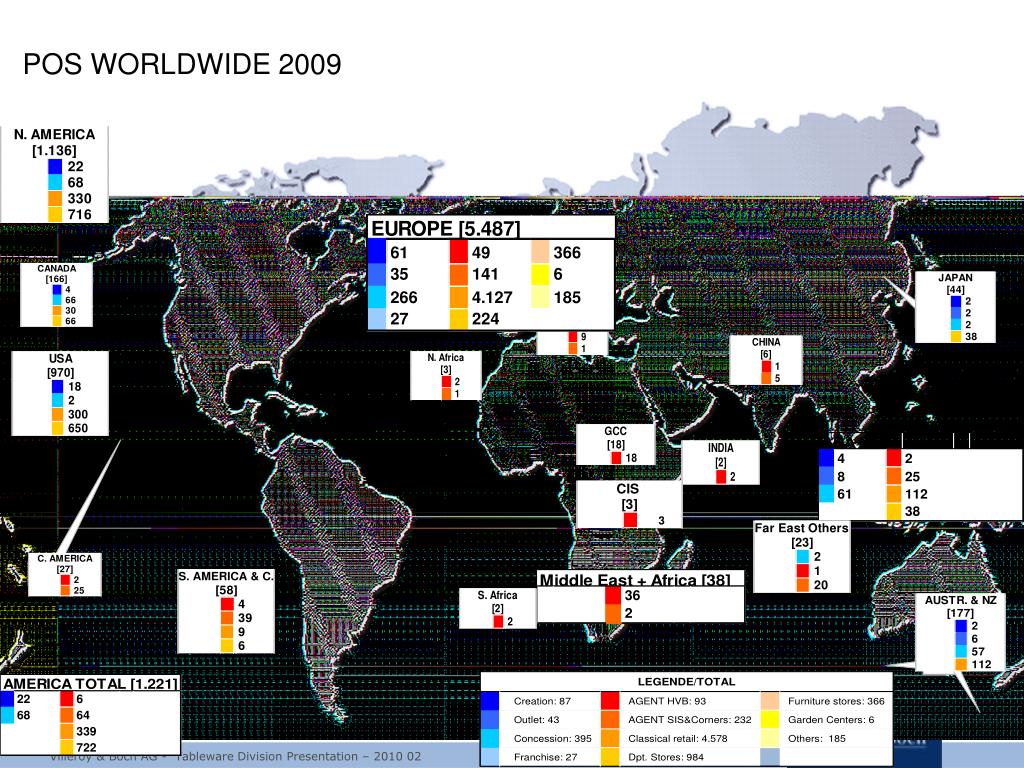This screenshot has height=768, width=1024.
Task: Click the slide title POS WORLDWIDE 2009
Action: tap(182, 64)
